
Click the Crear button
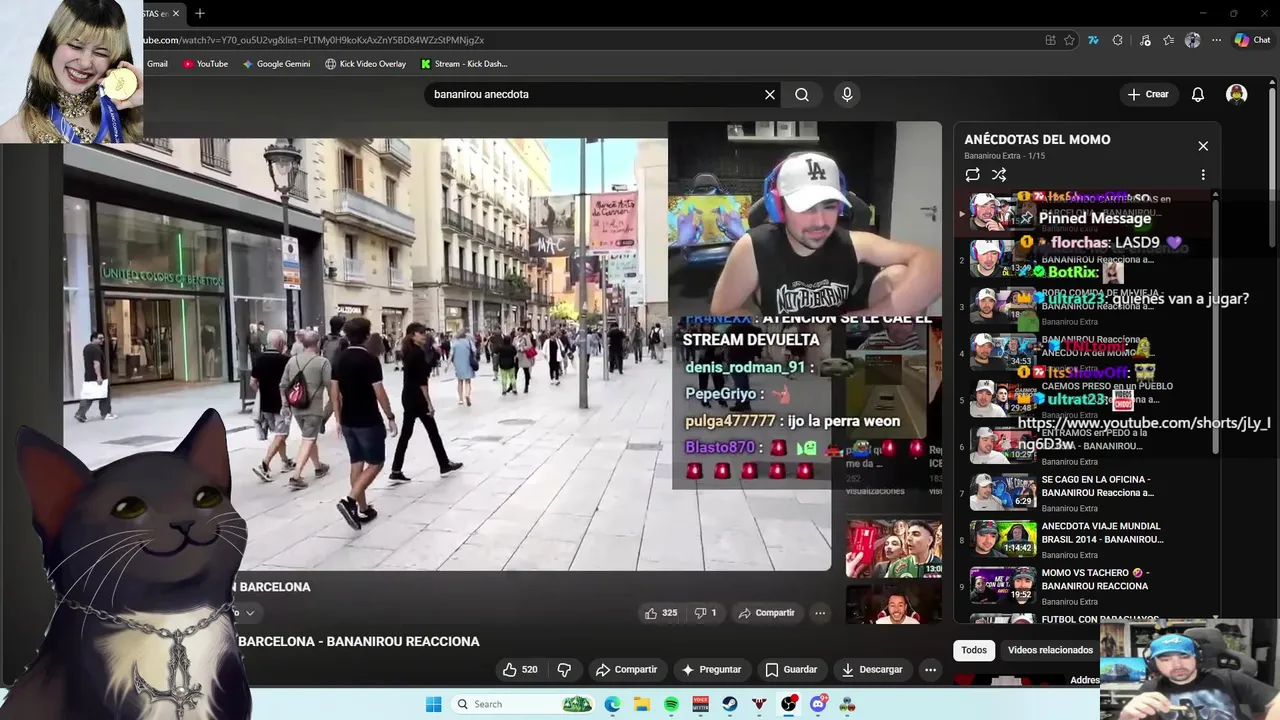click(x=1148, y=94)
